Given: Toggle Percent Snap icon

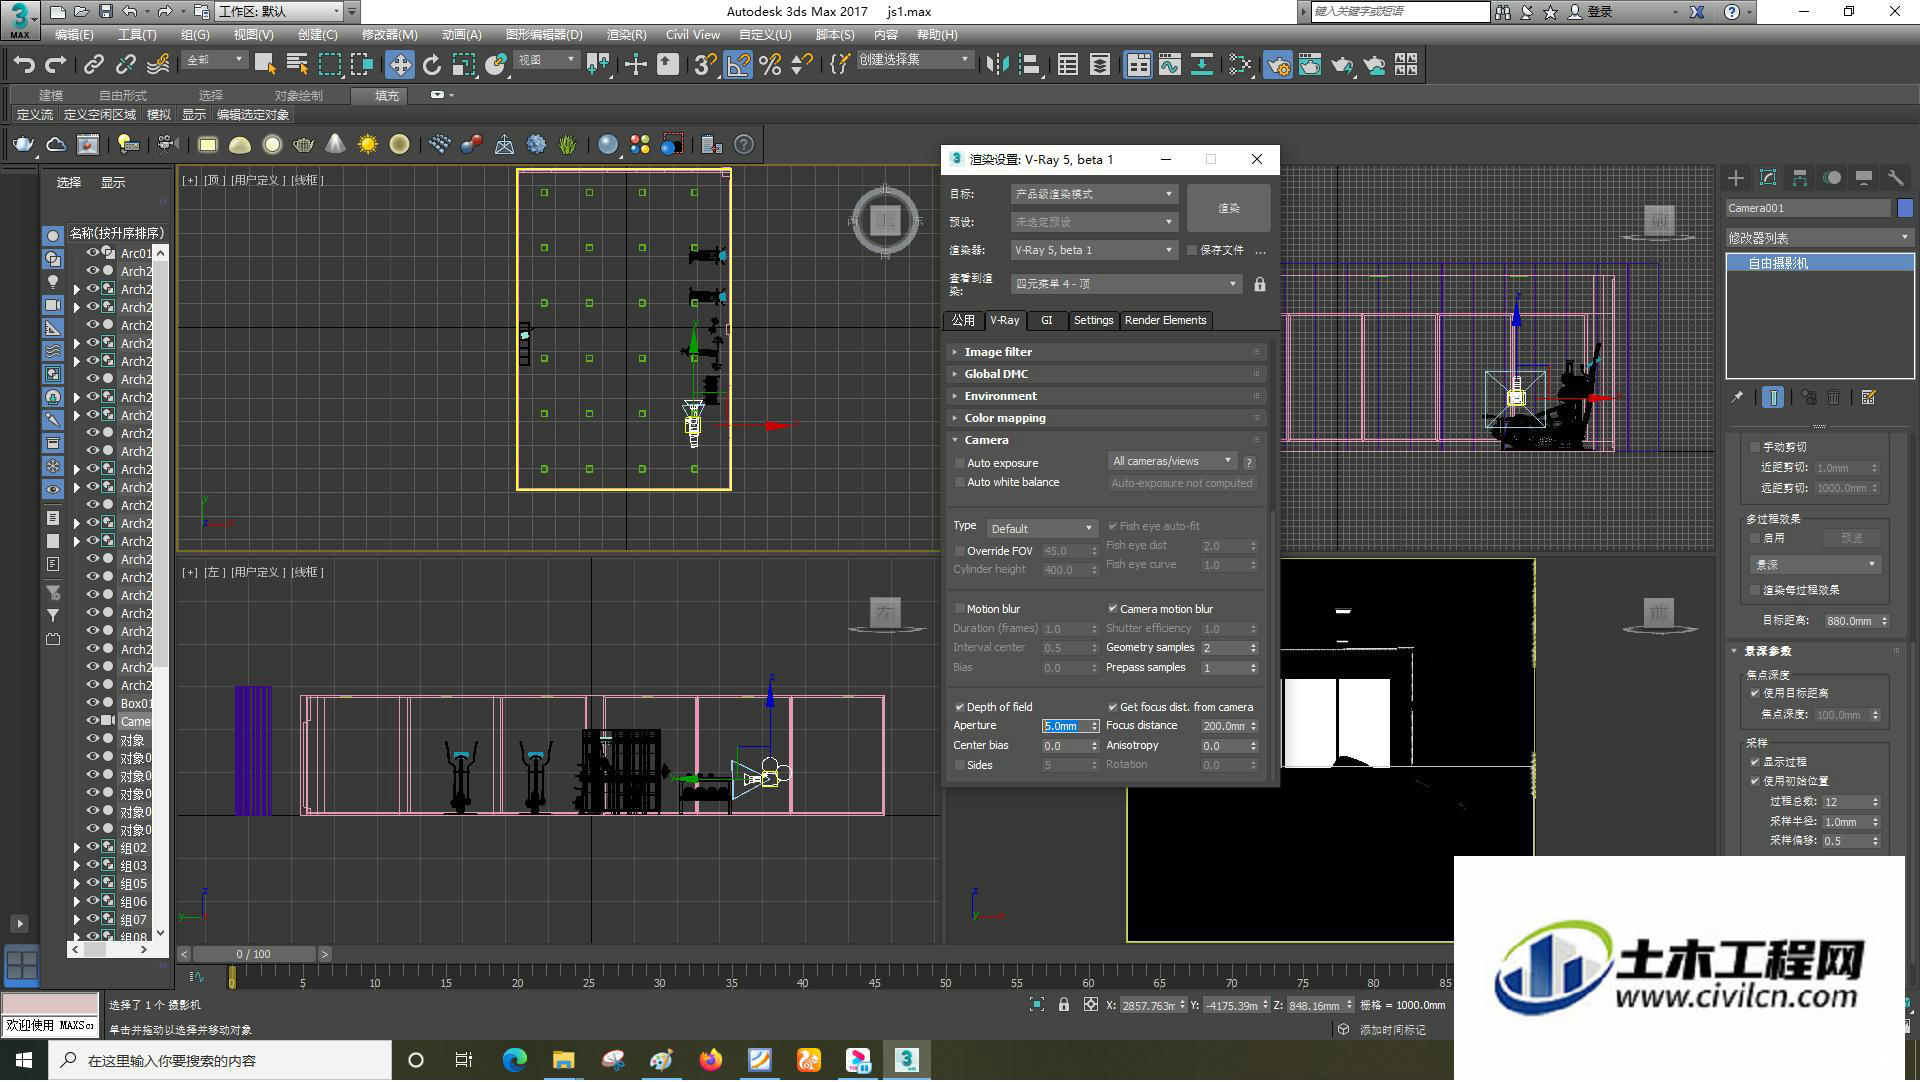Looking at the screenshot, I should 770,65.
